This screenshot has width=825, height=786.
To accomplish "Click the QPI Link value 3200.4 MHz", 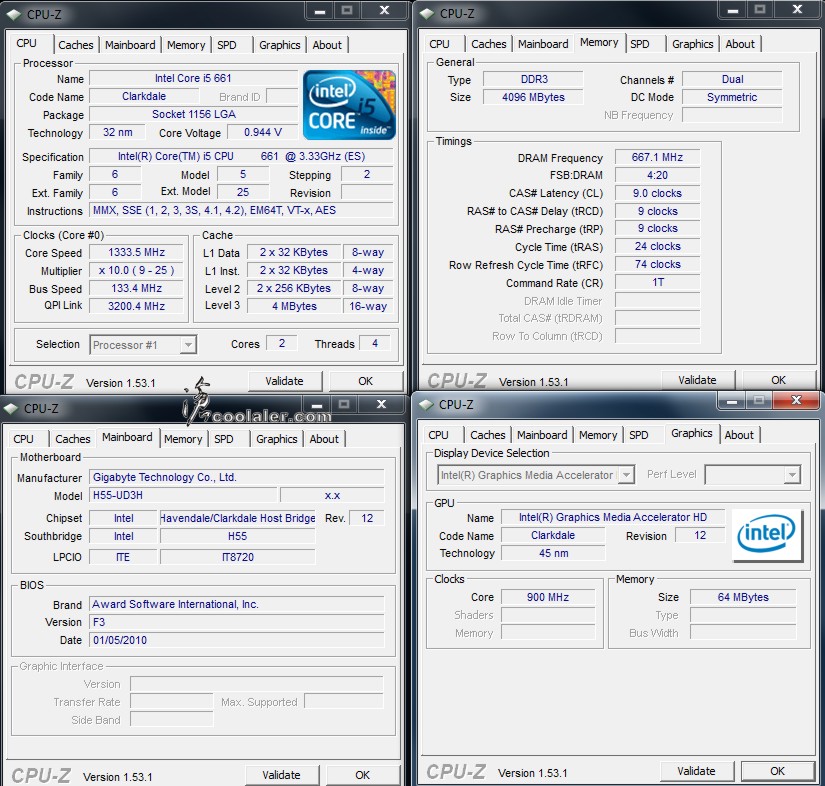I will pyautogui.click(x=136, y=306).
